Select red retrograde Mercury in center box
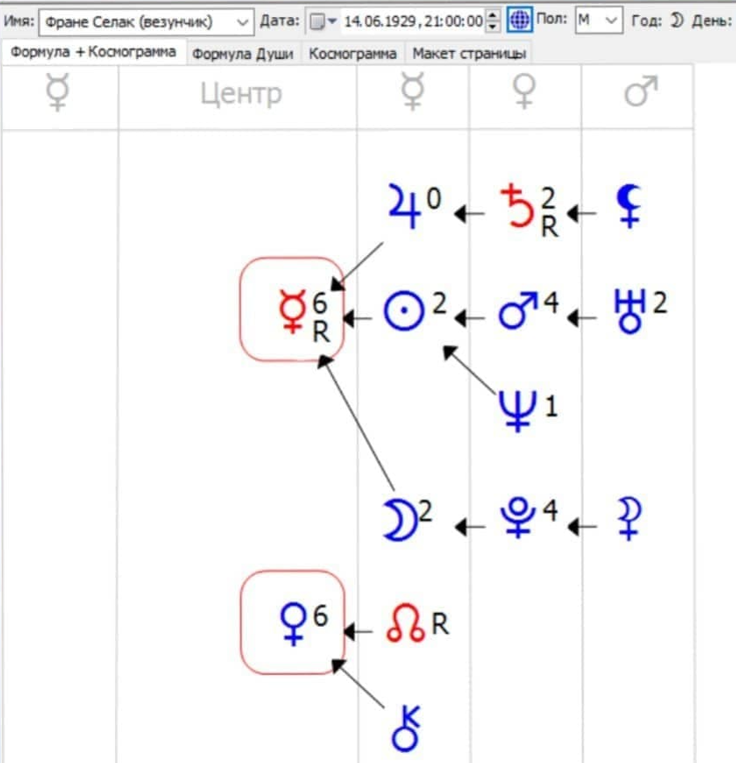 point(292,311)
